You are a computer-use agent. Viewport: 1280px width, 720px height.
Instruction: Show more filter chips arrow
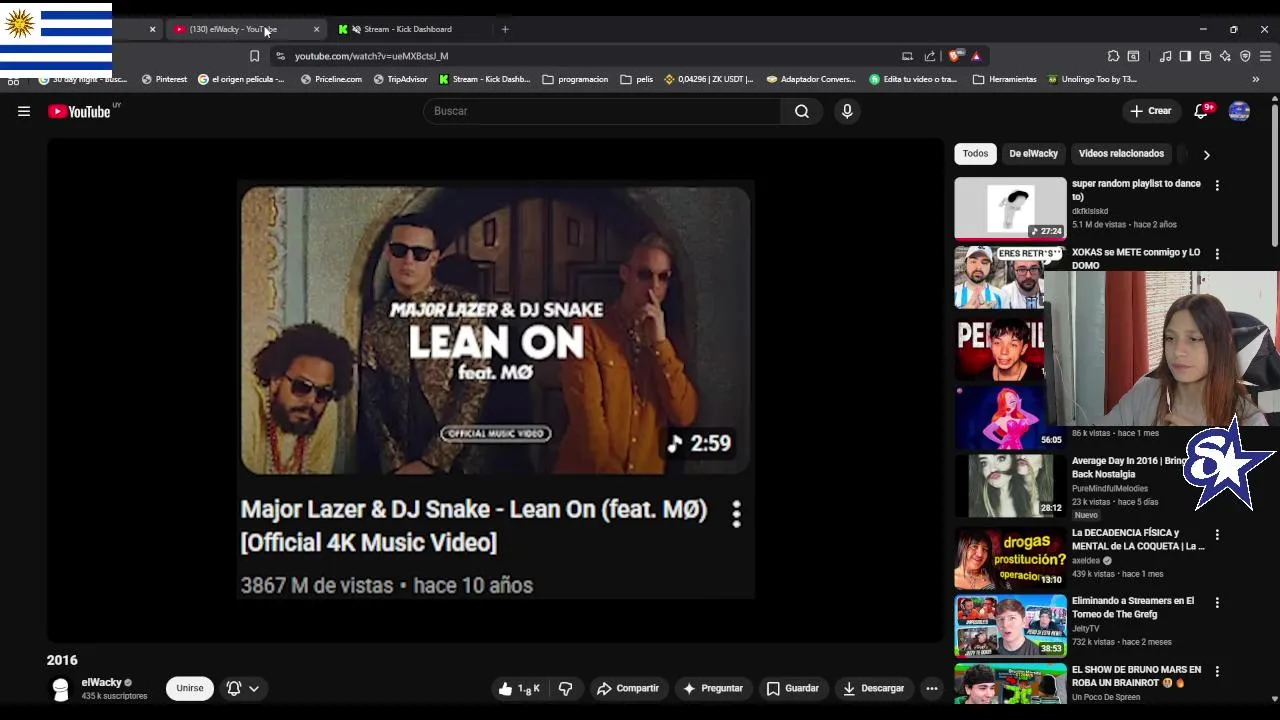coord(1206,155)
